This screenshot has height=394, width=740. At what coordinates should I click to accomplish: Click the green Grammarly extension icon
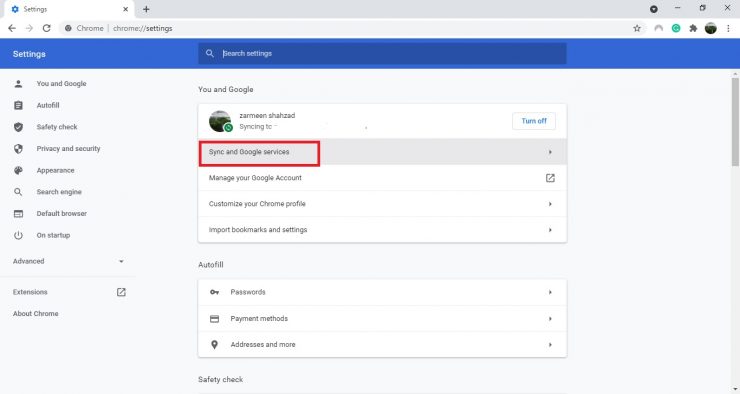click(676, 28)
